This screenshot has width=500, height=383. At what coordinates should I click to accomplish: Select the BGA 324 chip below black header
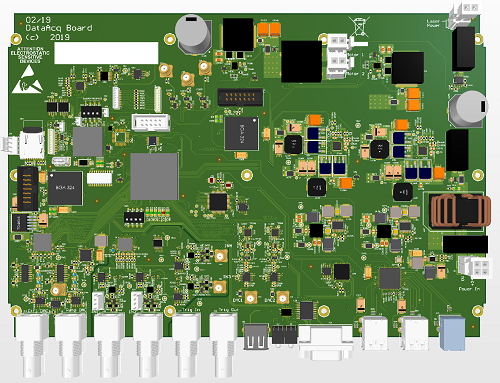point(241,133)
